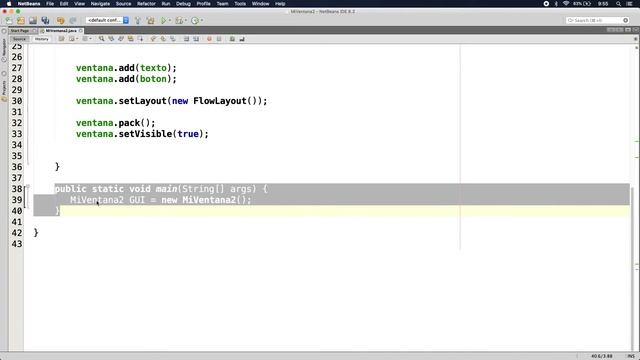This screenshot has width=640, height=360.
Task: Toggle Rectangular Selection icon
Action: [140, 39]
